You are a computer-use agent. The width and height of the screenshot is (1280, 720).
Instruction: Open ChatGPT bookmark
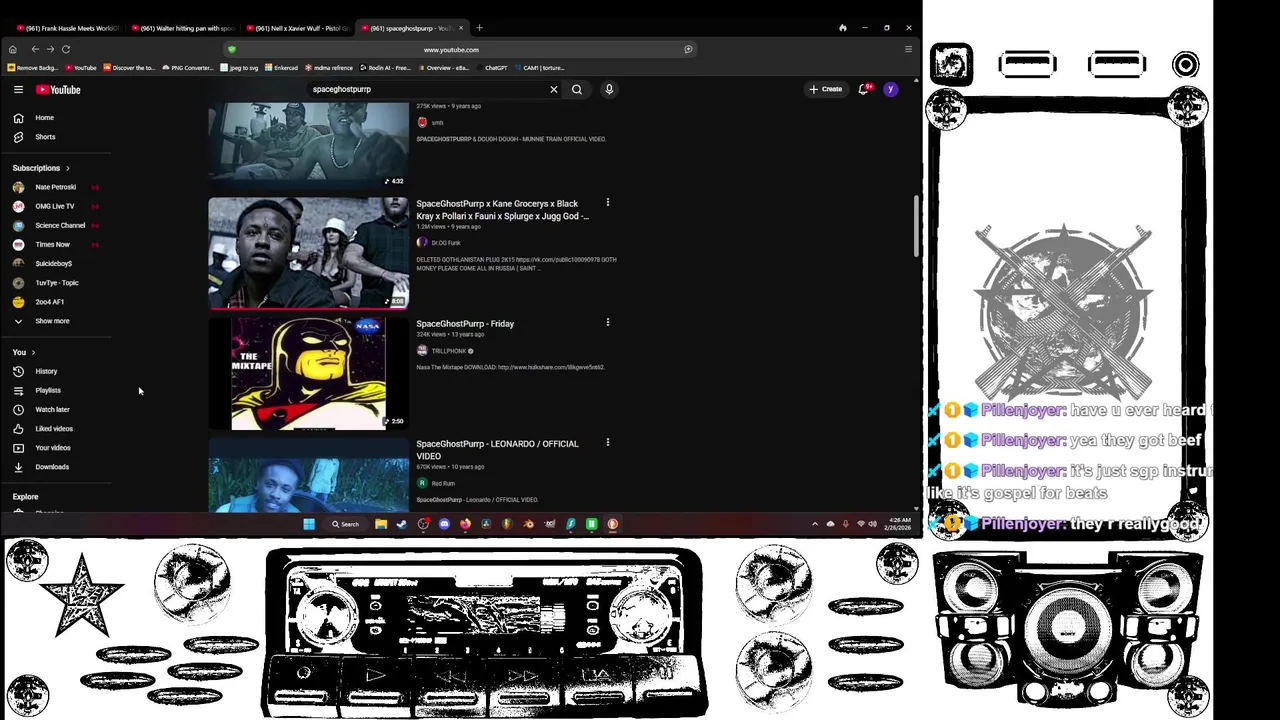click(x=491, y=68)
